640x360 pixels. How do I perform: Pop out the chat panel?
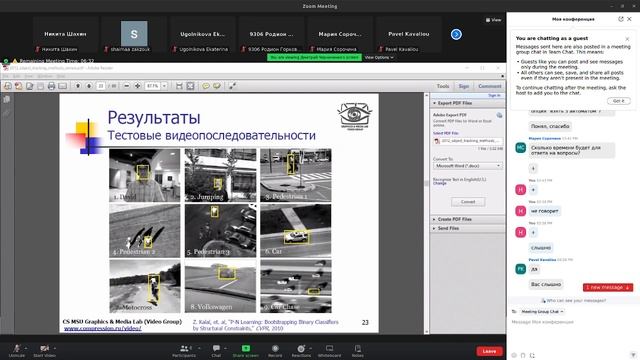[x=621, y=19]
